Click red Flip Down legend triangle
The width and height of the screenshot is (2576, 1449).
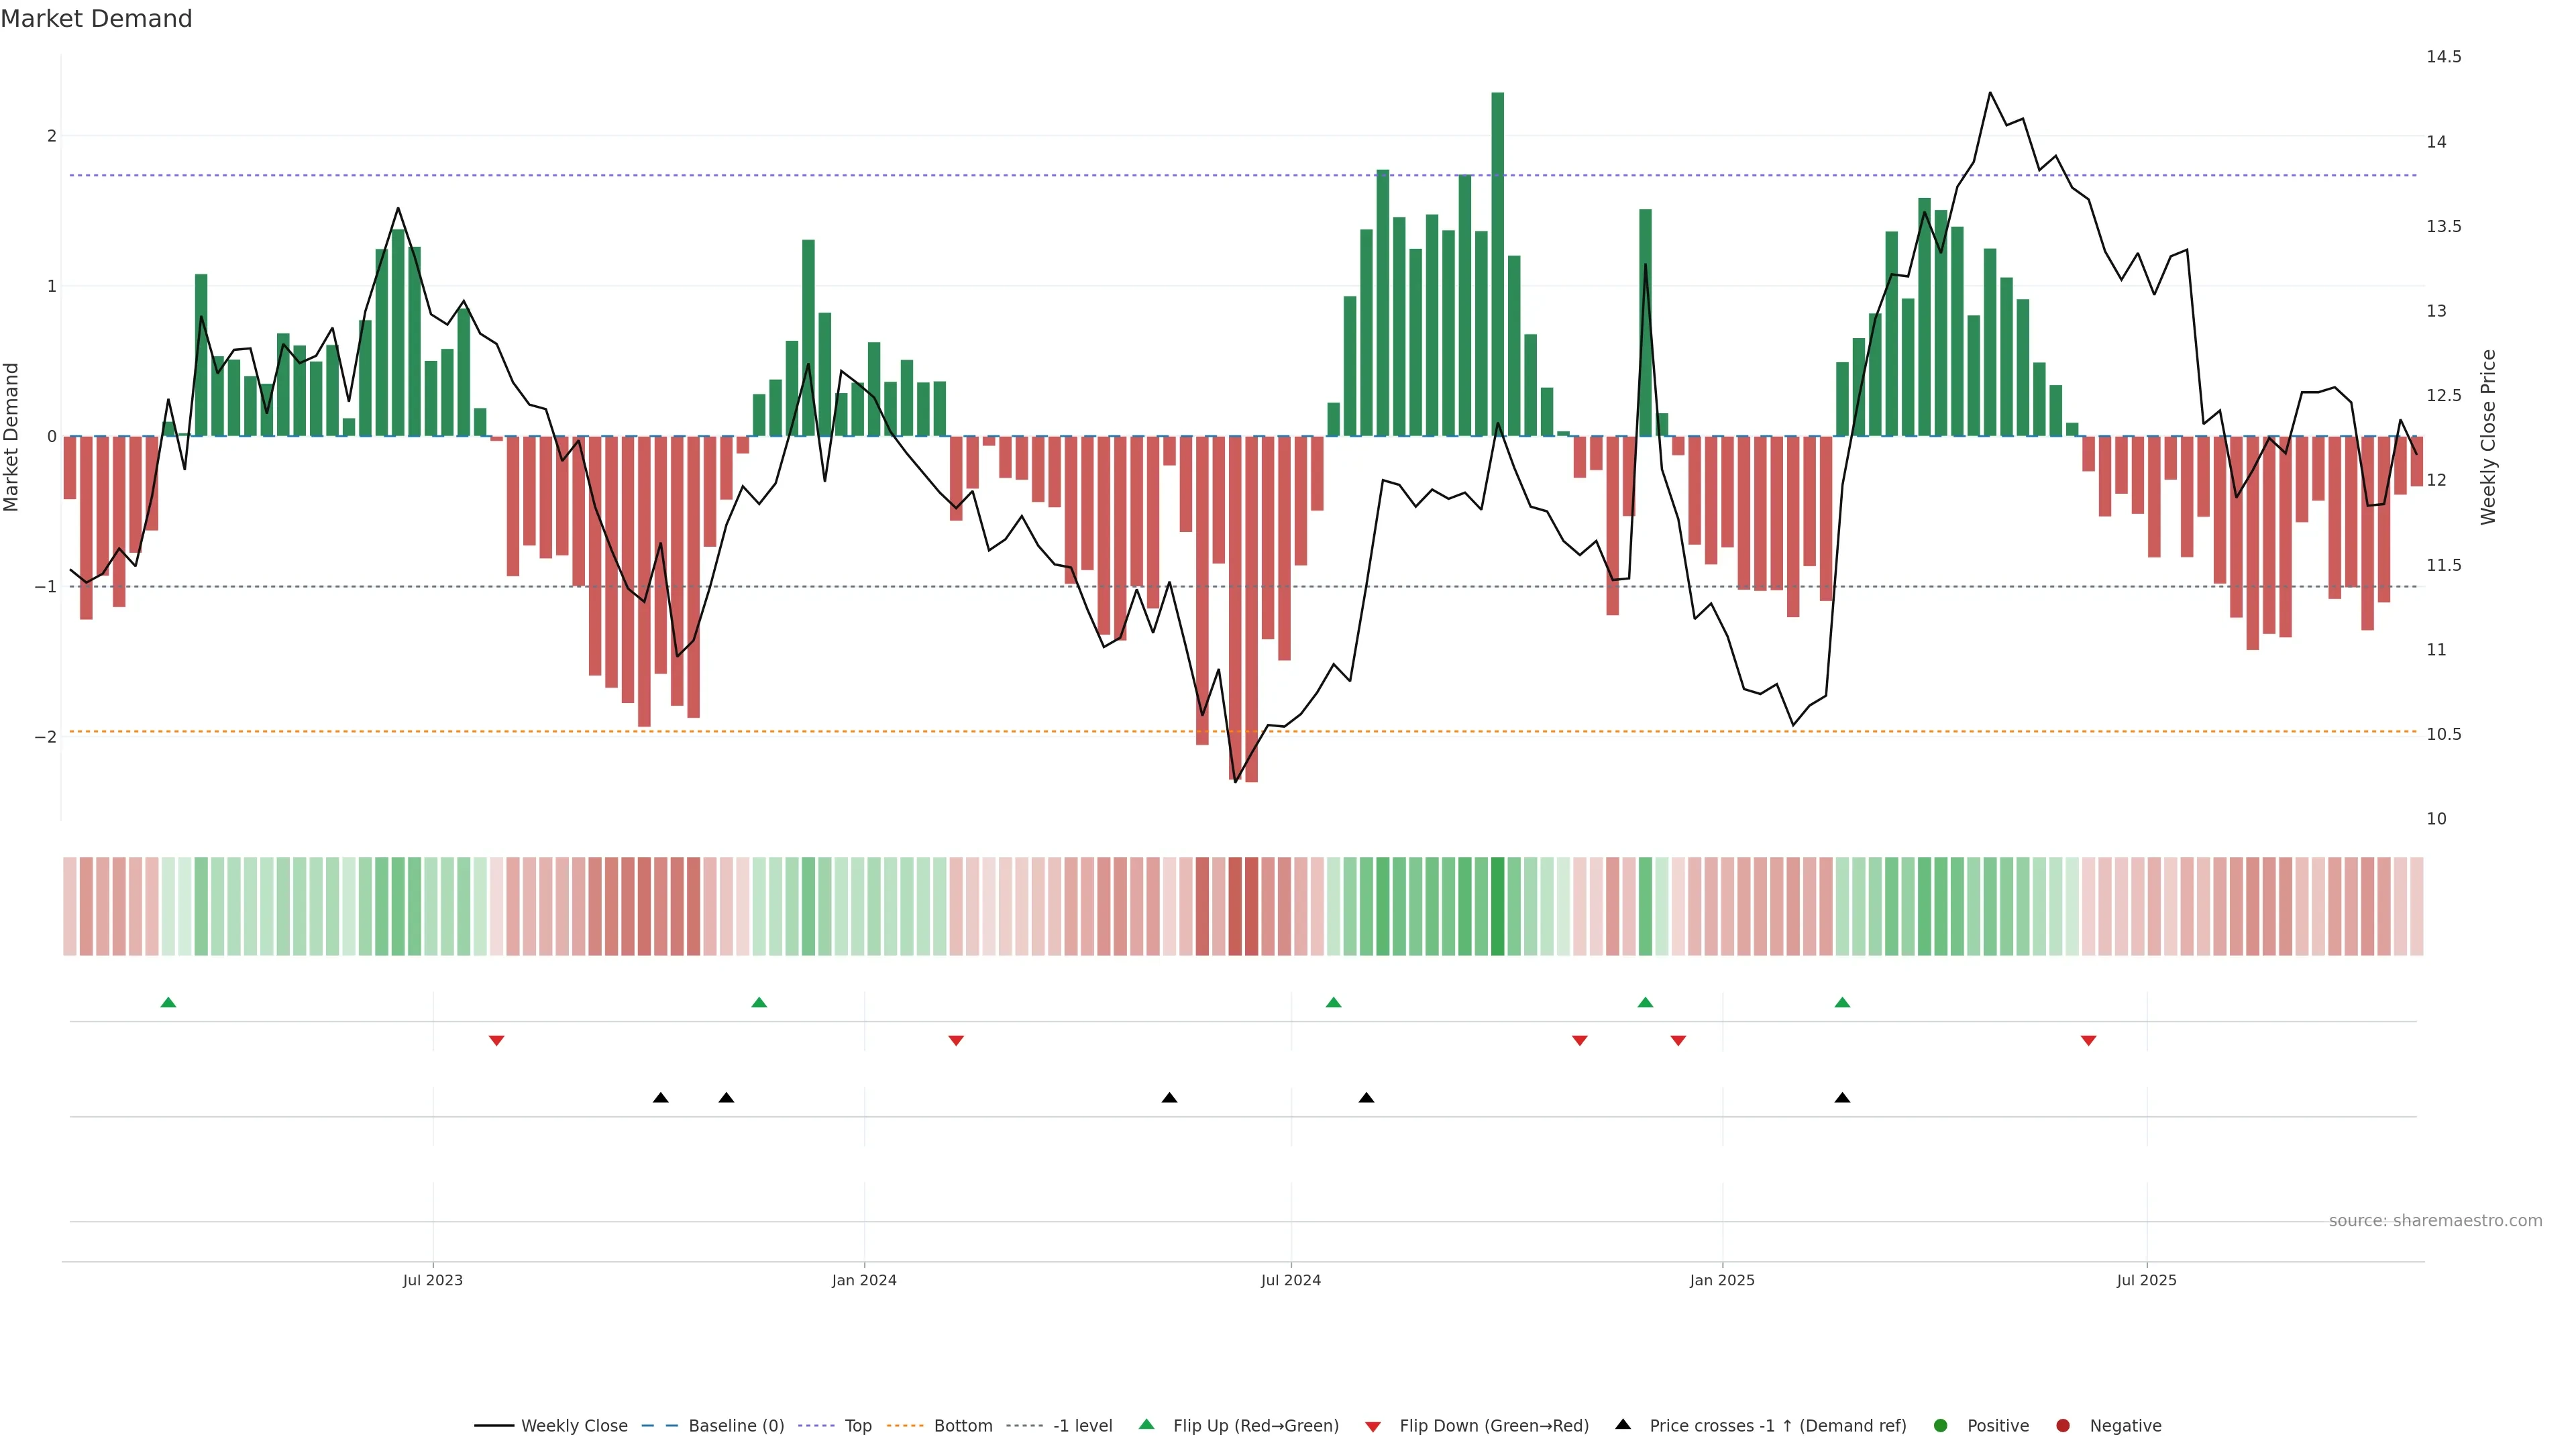(1373, 1427)
